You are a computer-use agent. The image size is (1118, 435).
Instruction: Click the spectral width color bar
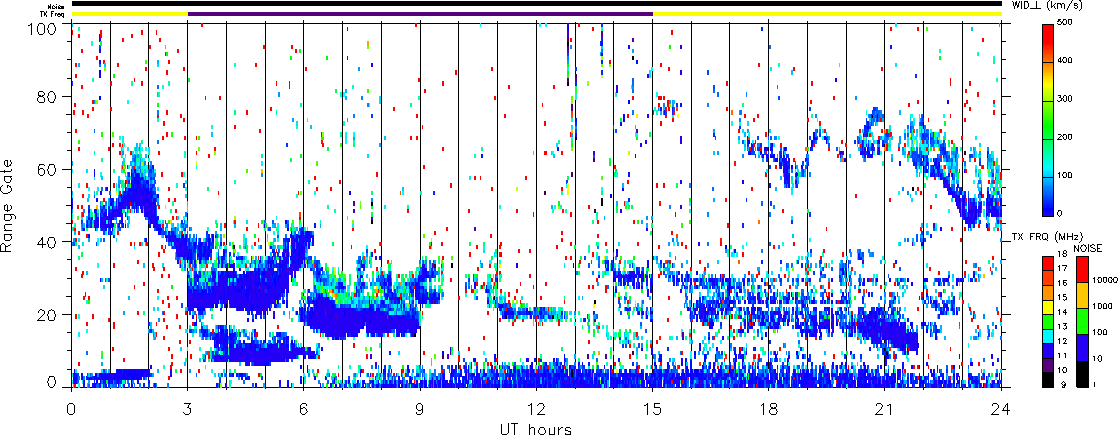(x=1049, y=120)
